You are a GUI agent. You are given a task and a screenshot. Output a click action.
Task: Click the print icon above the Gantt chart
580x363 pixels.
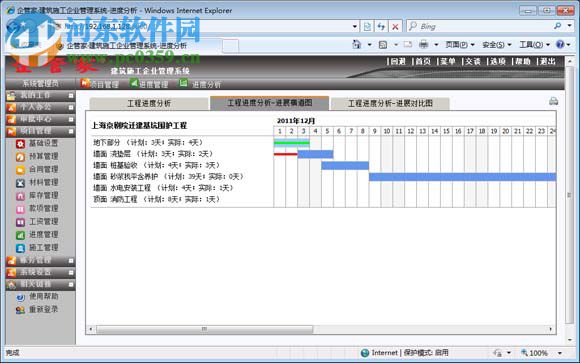[553, 101]
